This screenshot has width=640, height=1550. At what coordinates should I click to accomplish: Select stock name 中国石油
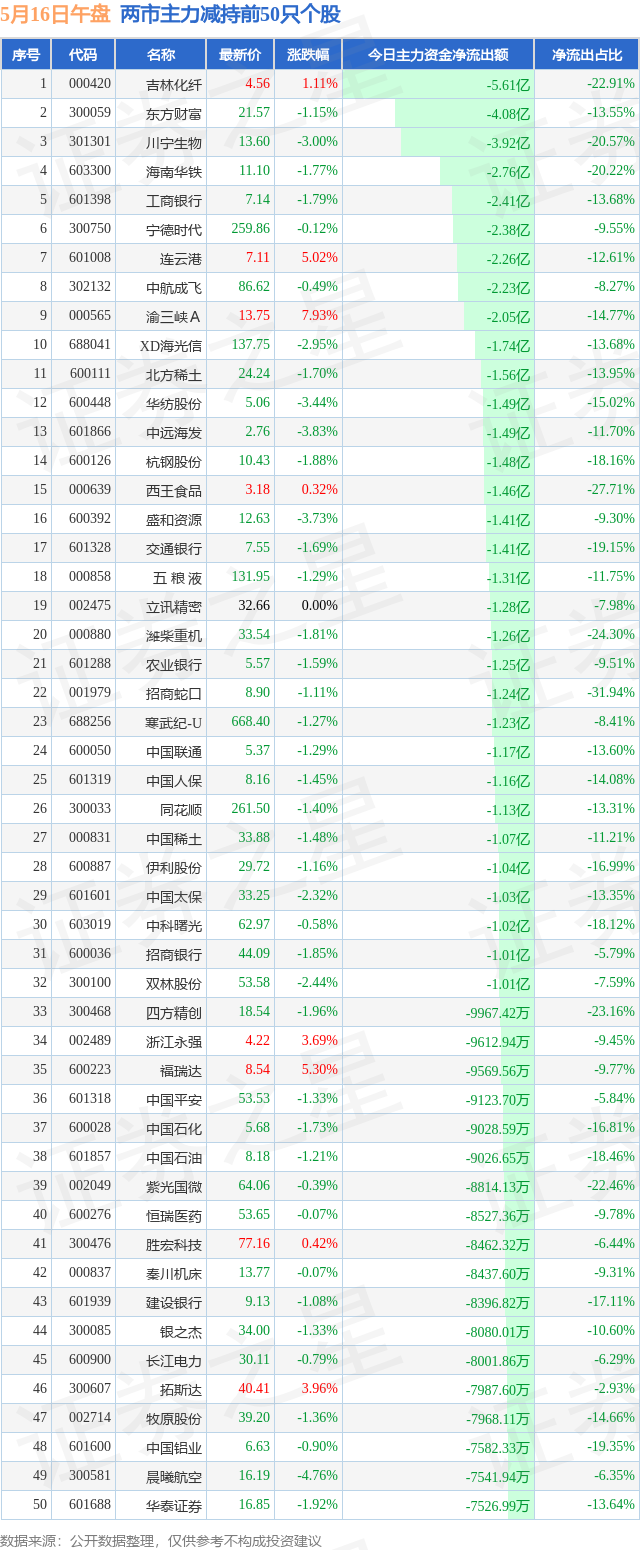click(174, 1157)
